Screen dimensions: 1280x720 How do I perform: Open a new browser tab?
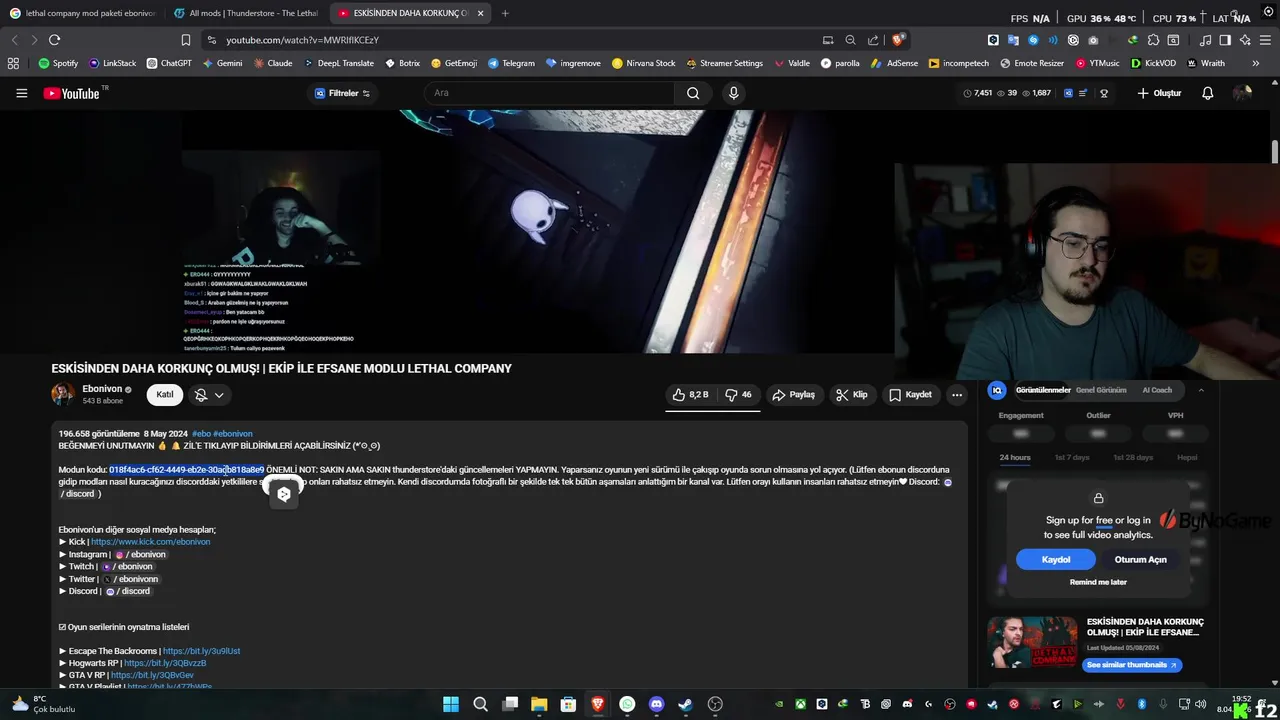coord(505,13)
